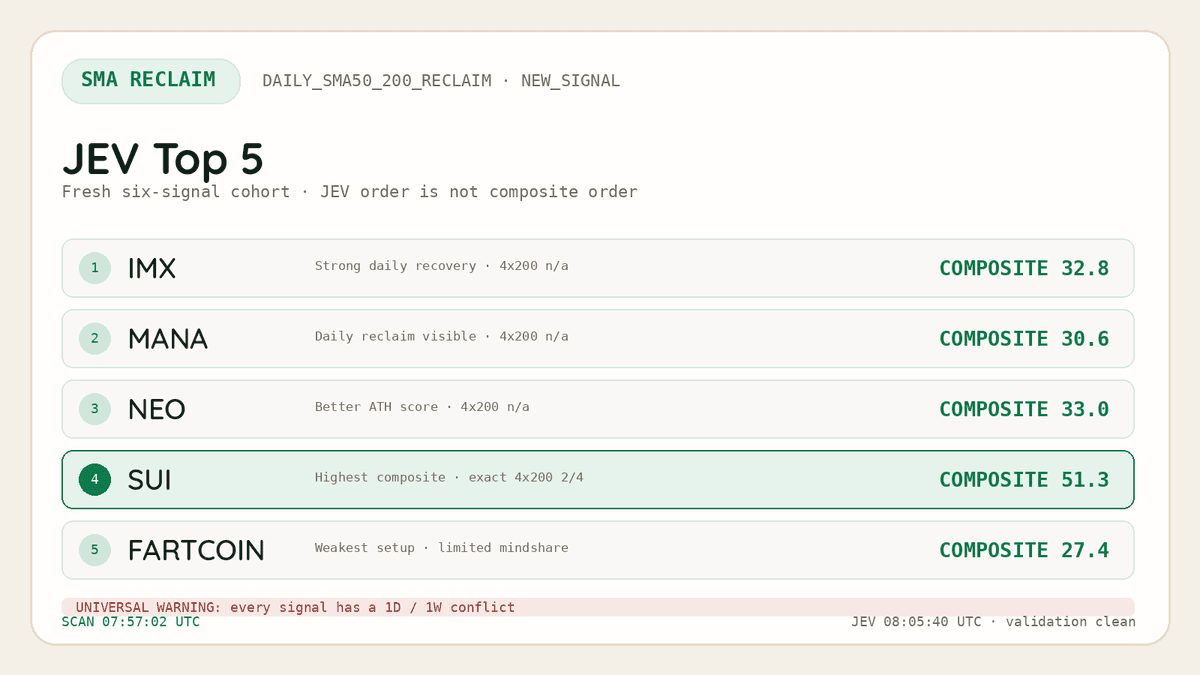Click COMPOSITE 32.8 value
Screen dimensions: 1200x675
pyautogui.click(x=1024, y=268)
